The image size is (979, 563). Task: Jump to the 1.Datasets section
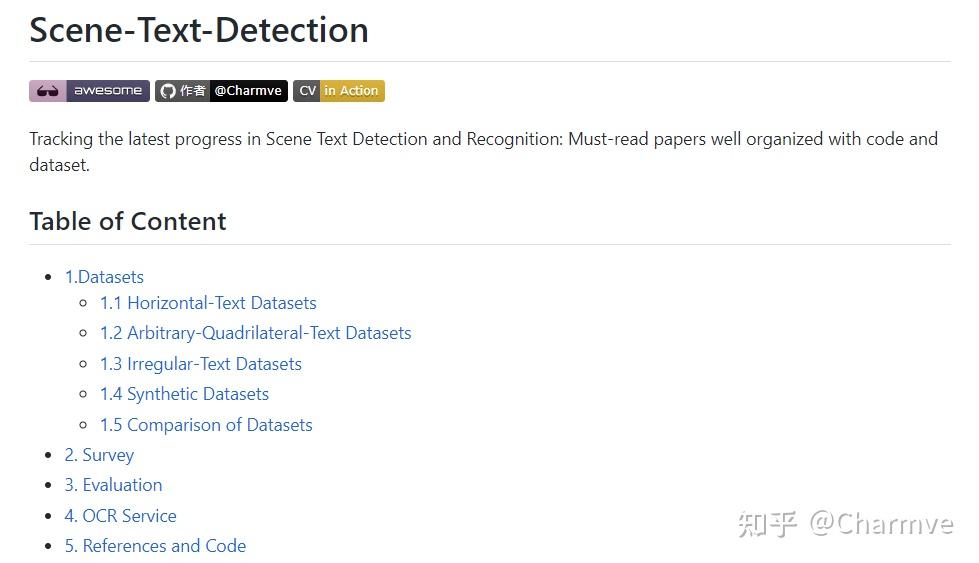click(104, 277)
